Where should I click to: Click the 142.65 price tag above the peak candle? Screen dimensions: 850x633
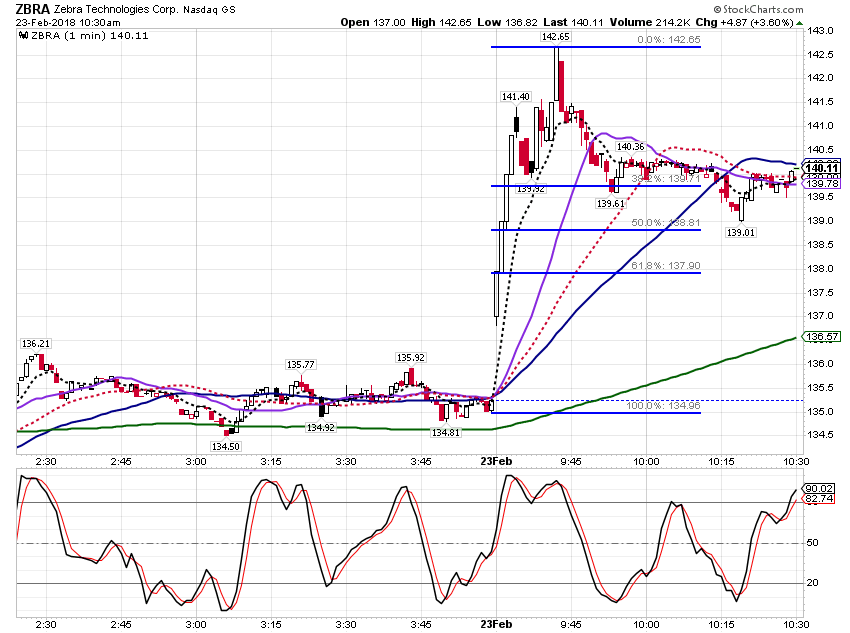(556, 37)
